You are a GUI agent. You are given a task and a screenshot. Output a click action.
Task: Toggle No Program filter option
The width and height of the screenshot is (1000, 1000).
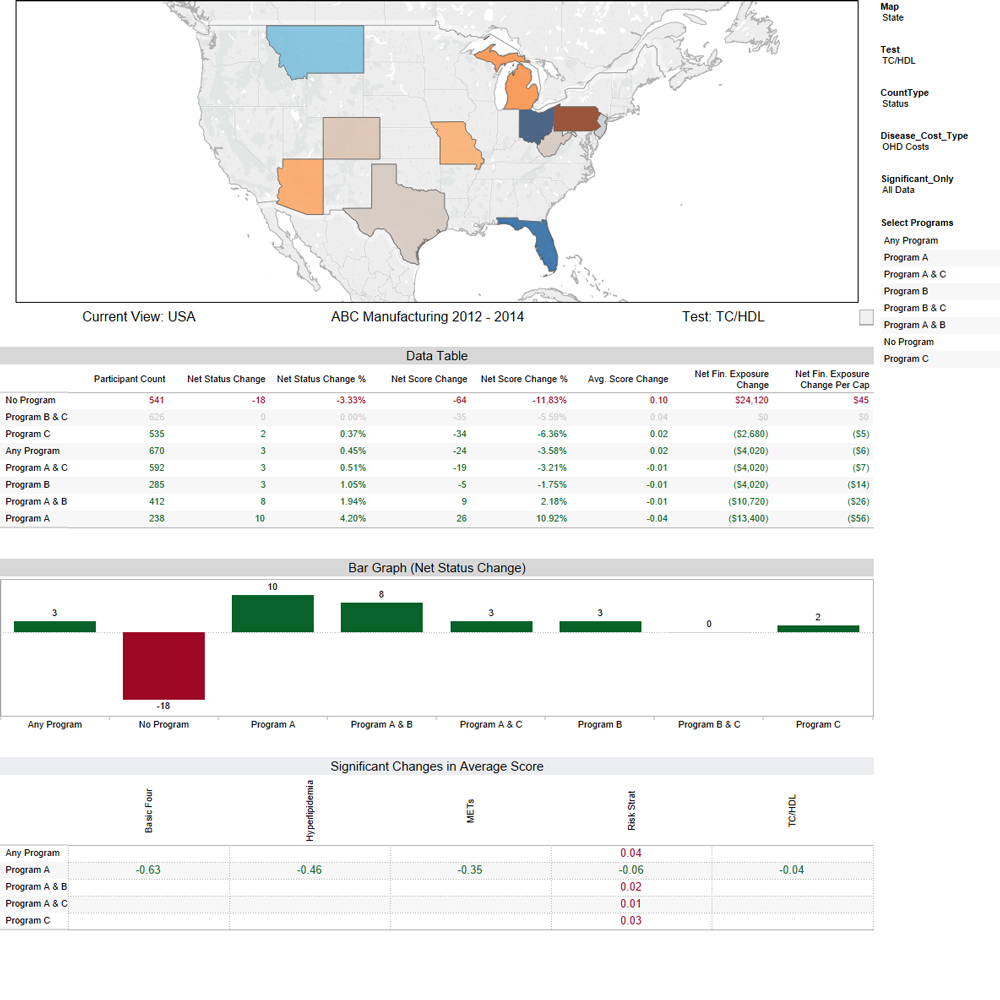(x=908, y=342)
